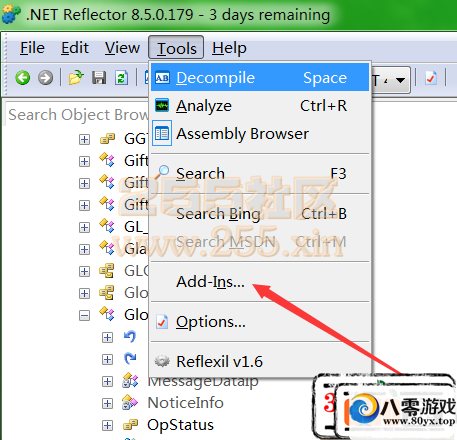Click the gray Forward navigation arrow
The height and width of the screenshot is (440, 457).
(x=45, y=78)
